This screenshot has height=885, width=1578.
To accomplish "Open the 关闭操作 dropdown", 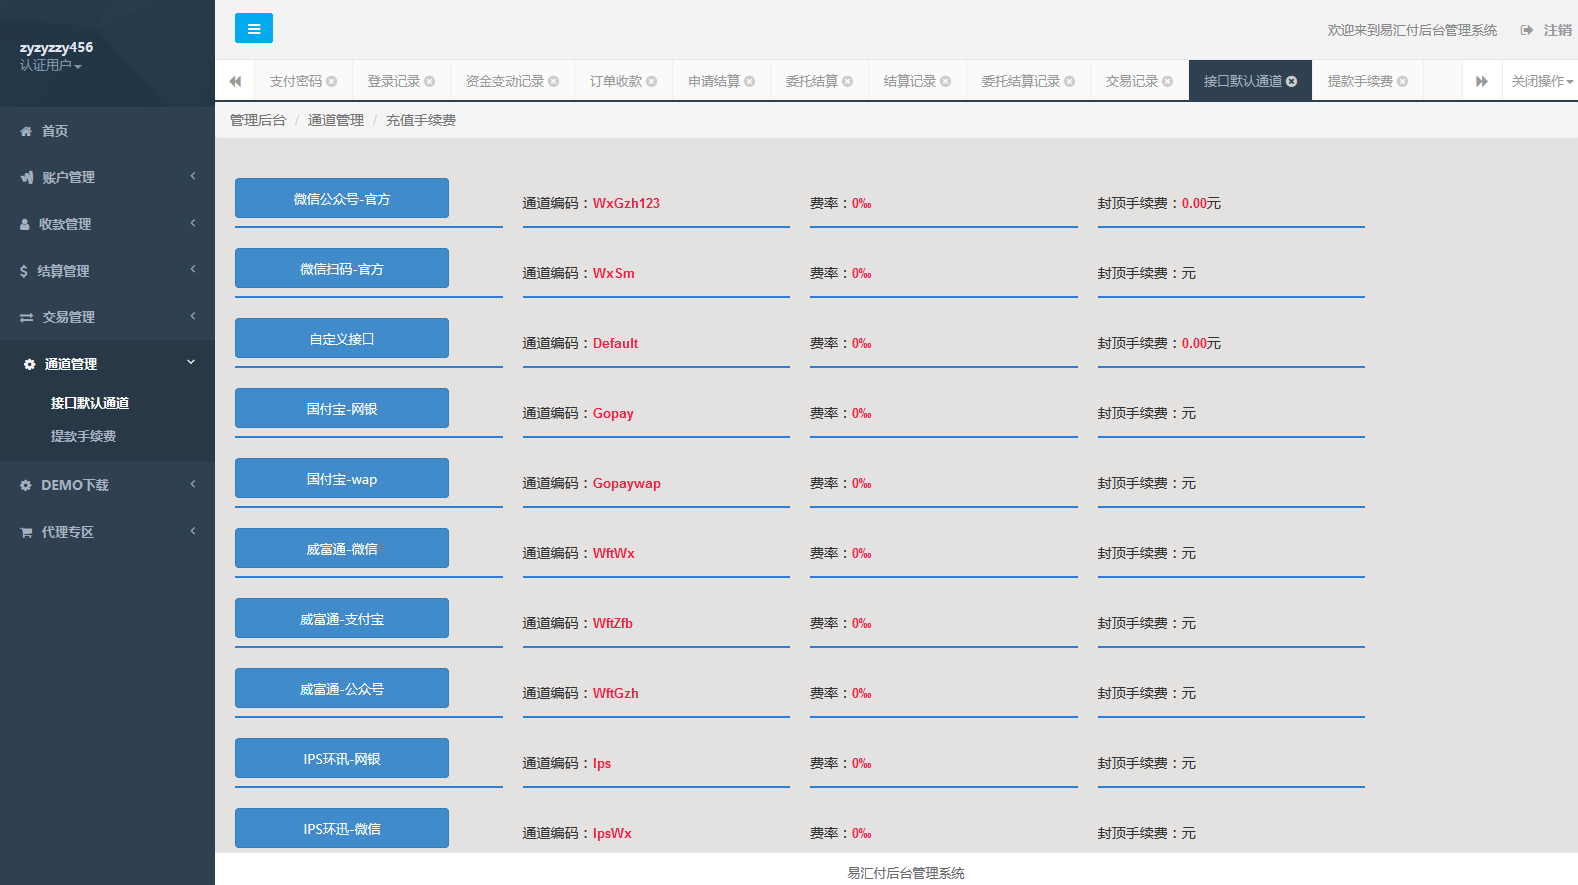I will pos(1541,82).
